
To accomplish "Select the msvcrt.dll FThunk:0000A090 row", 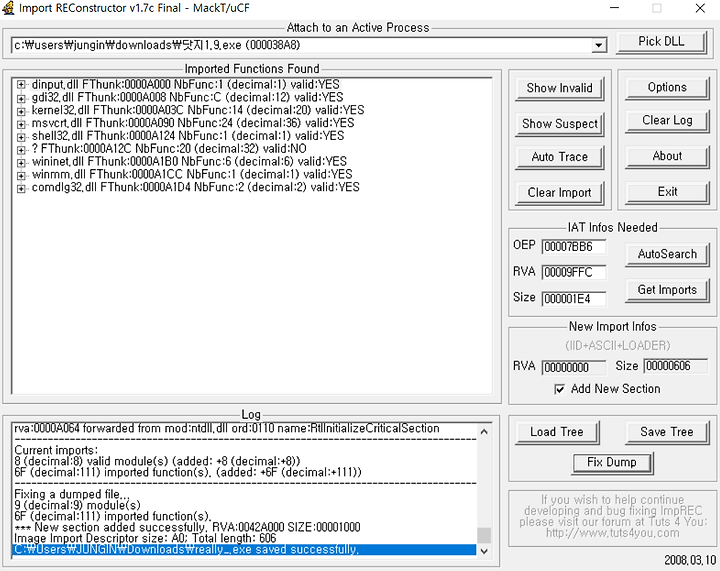I will [193, 123].
